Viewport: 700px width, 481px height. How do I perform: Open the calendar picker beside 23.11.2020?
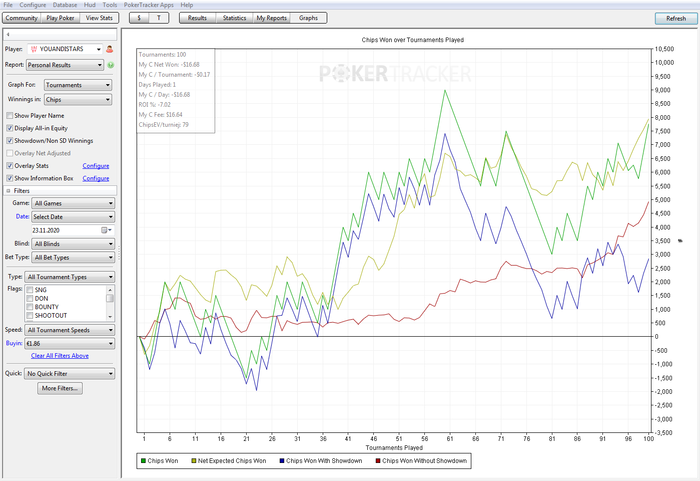(105, 230)
